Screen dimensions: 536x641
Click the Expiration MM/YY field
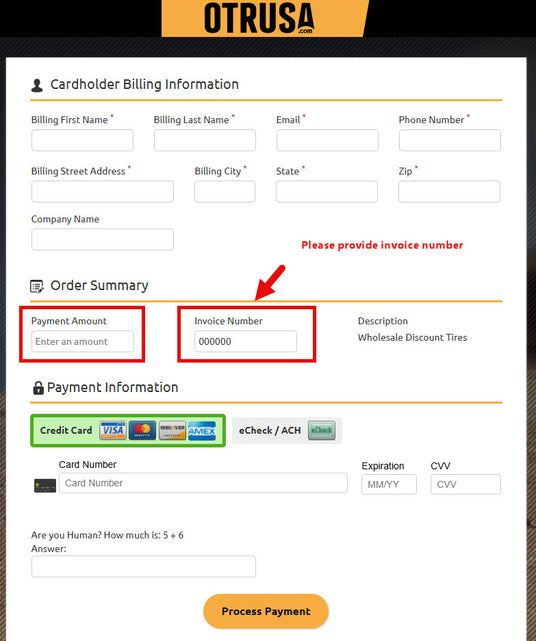coord(389,484)
